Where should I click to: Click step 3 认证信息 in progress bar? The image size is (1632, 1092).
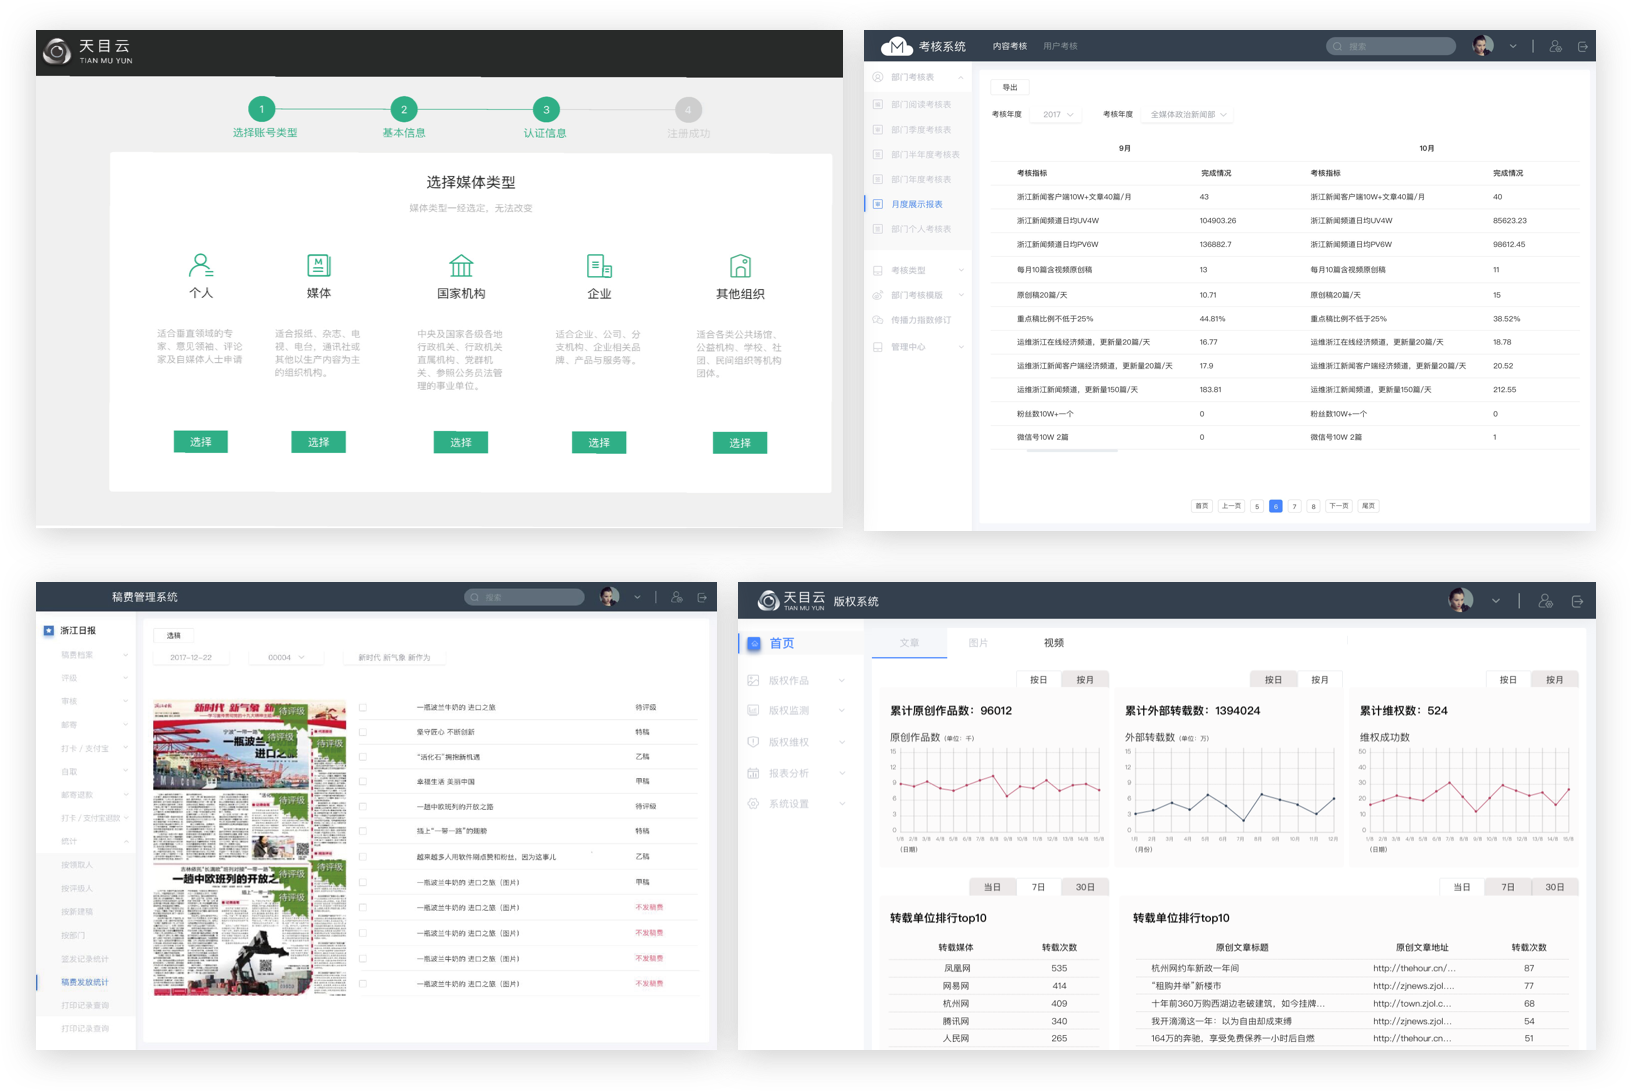tap(546, 110)
